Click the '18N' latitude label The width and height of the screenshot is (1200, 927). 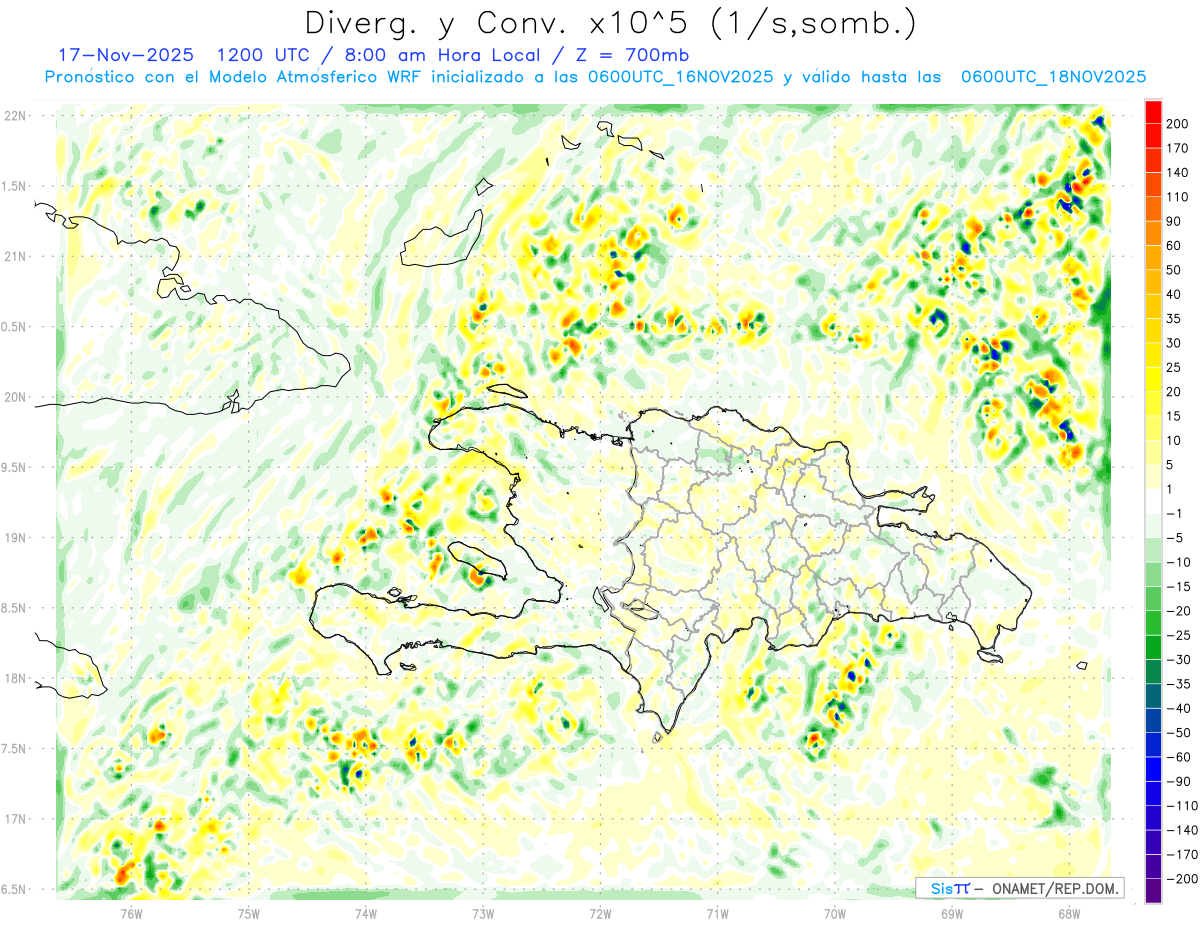click(17, 679)
